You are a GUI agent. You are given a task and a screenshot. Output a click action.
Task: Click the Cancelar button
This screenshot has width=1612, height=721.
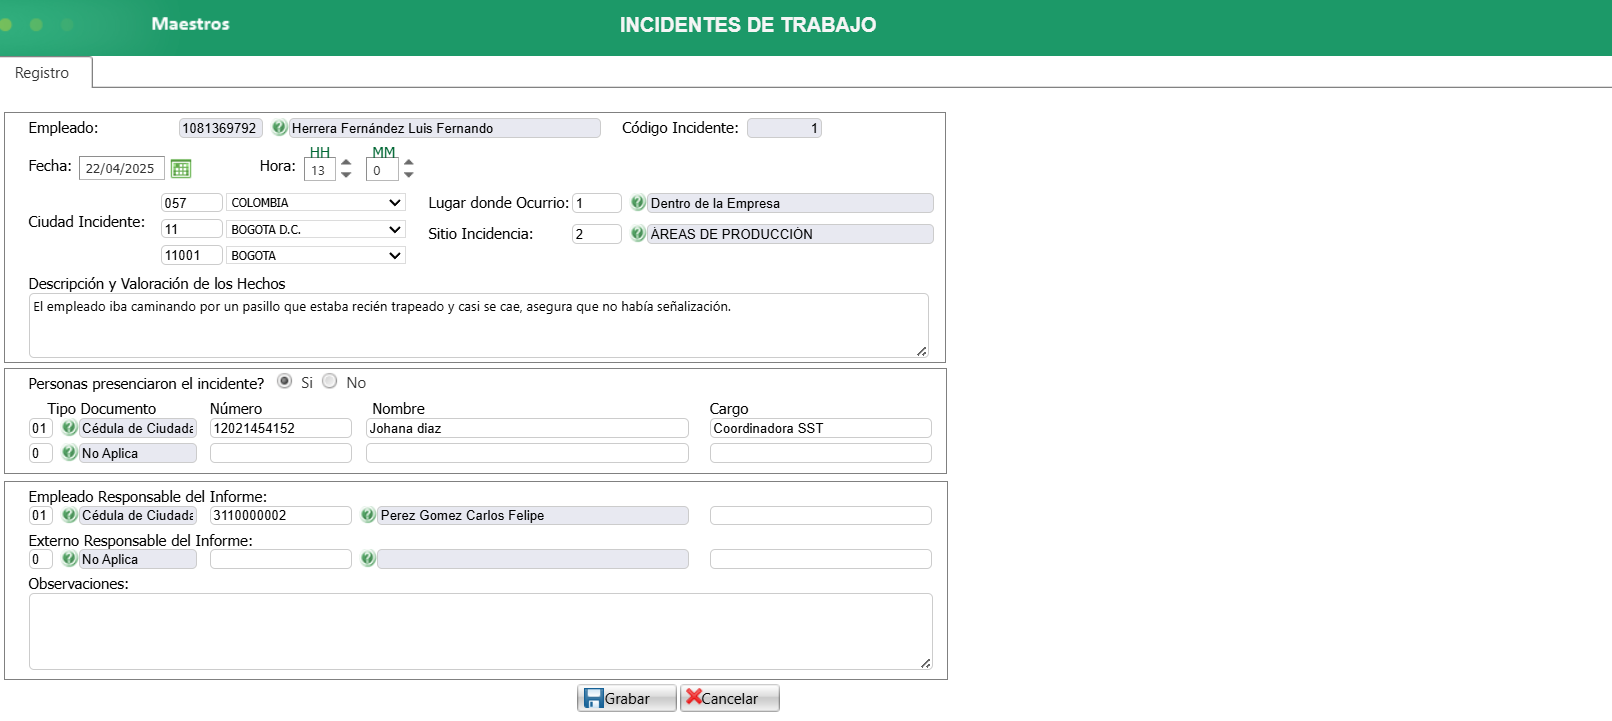[730, 698]
